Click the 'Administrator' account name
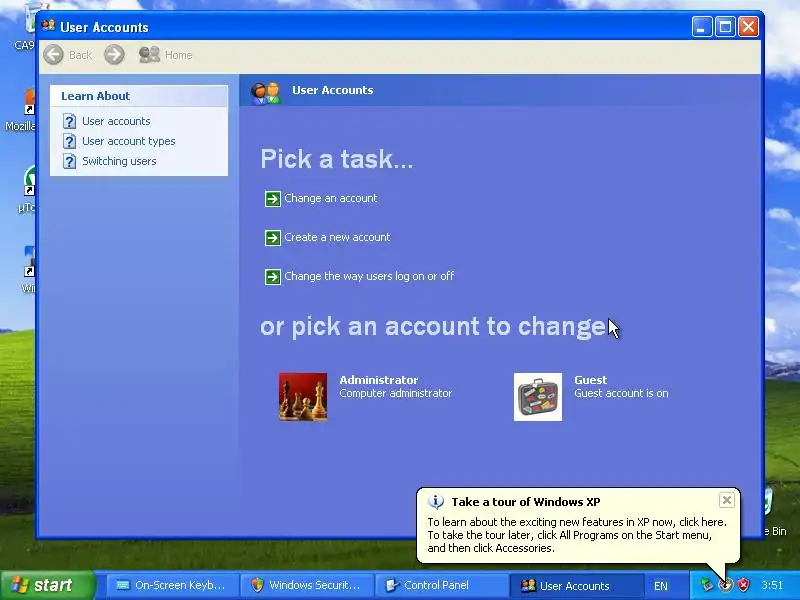Image resolution: width=800 pixels, height=600 pixels. [x=379, y=380]
